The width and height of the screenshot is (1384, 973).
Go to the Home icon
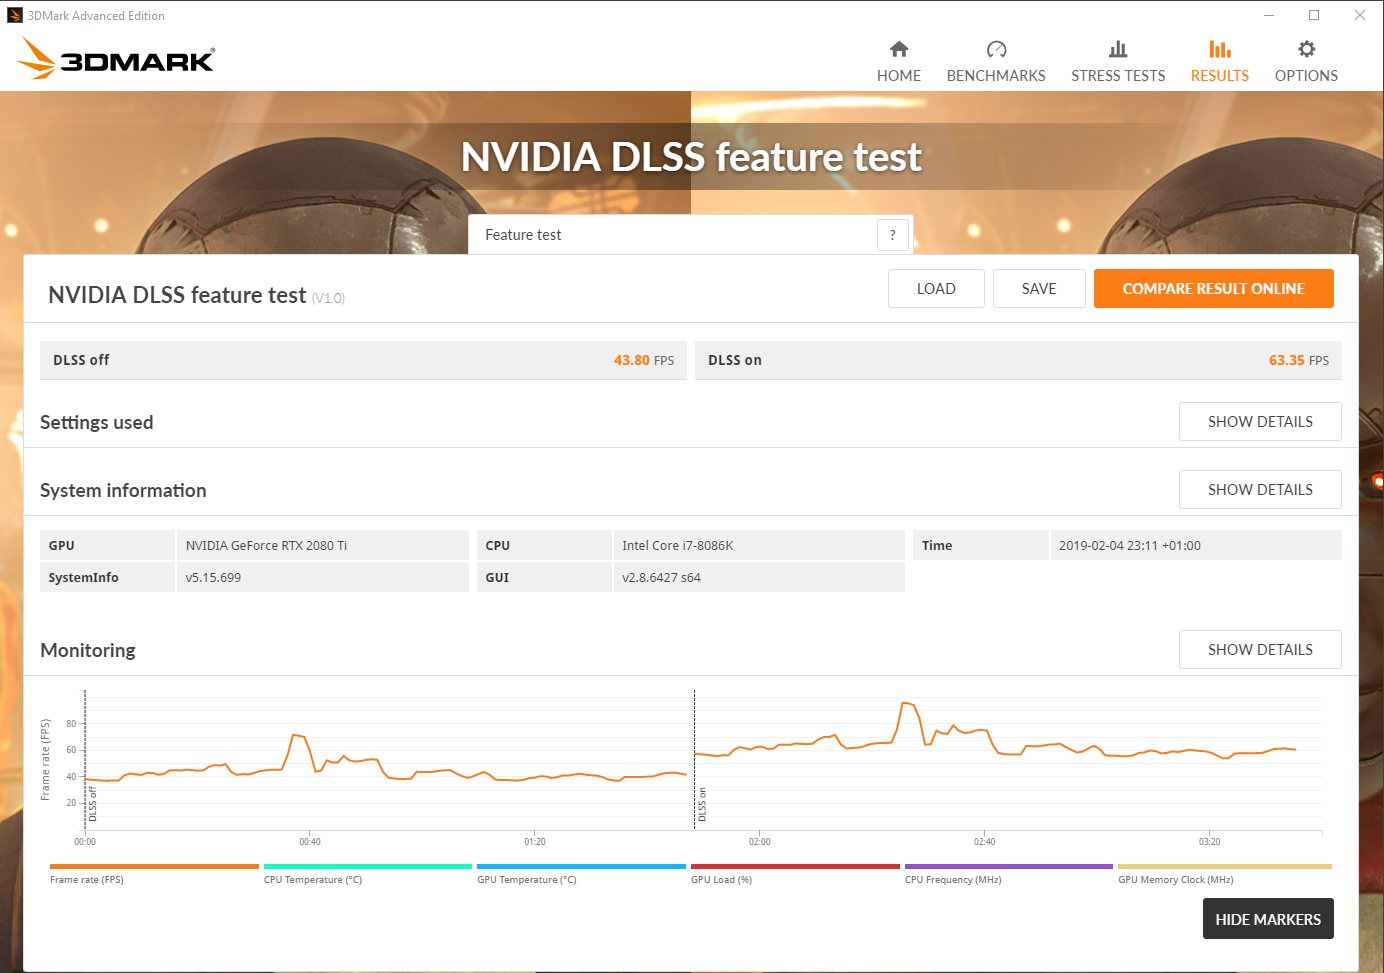[x=899, y=49]
